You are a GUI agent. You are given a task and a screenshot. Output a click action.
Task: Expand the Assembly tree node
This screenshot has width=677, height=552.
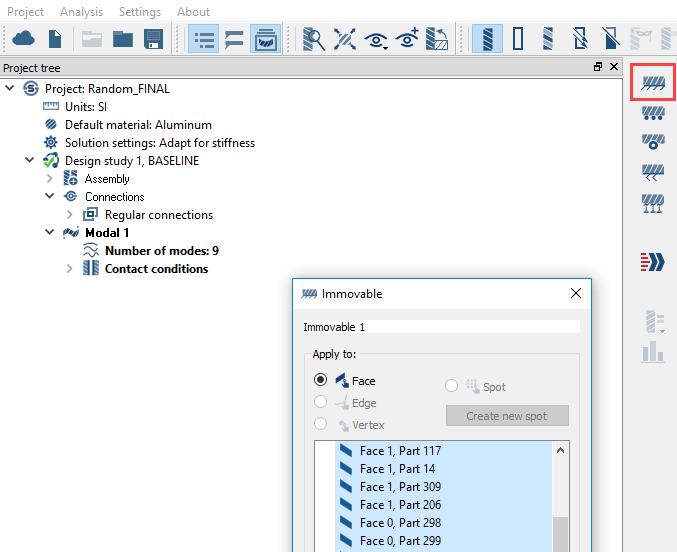click(50, 179)
